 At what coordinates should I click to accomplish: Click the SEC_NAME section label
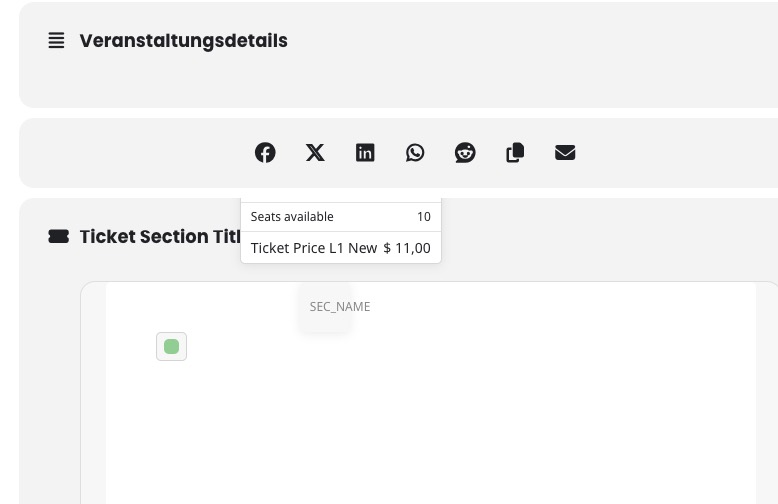pyautogui.click(x=340, y=307)
